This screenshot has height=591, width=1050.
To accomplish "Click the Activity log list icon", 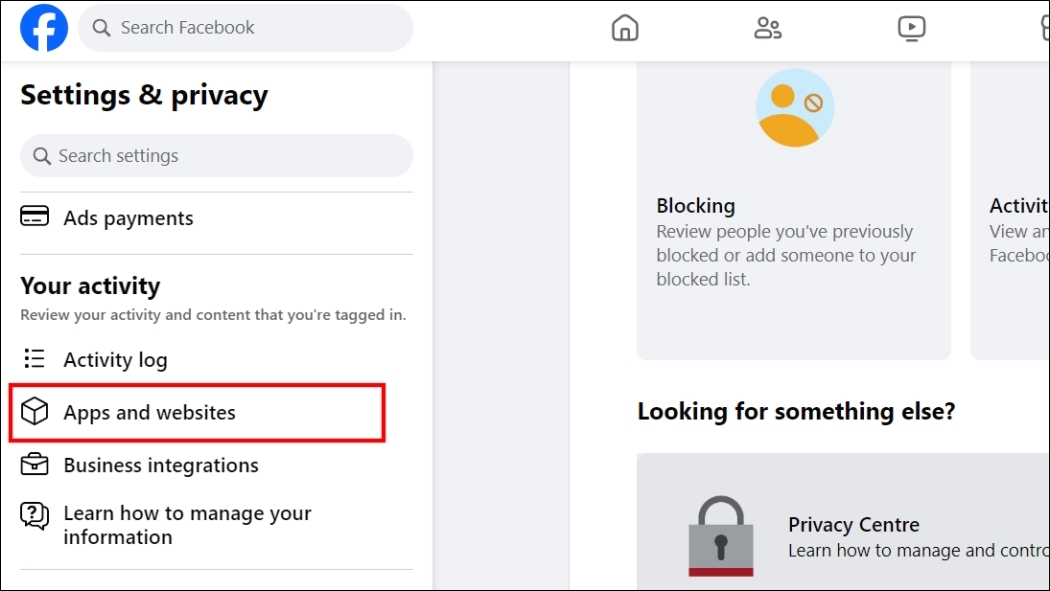I will click(33, 358).
